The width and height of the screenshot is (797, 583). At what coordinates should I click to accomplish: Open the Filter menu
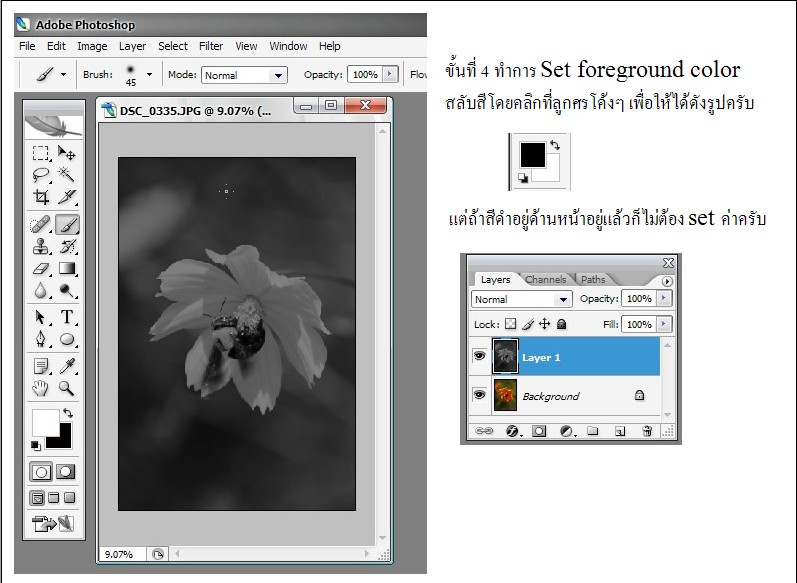(211, 46)
